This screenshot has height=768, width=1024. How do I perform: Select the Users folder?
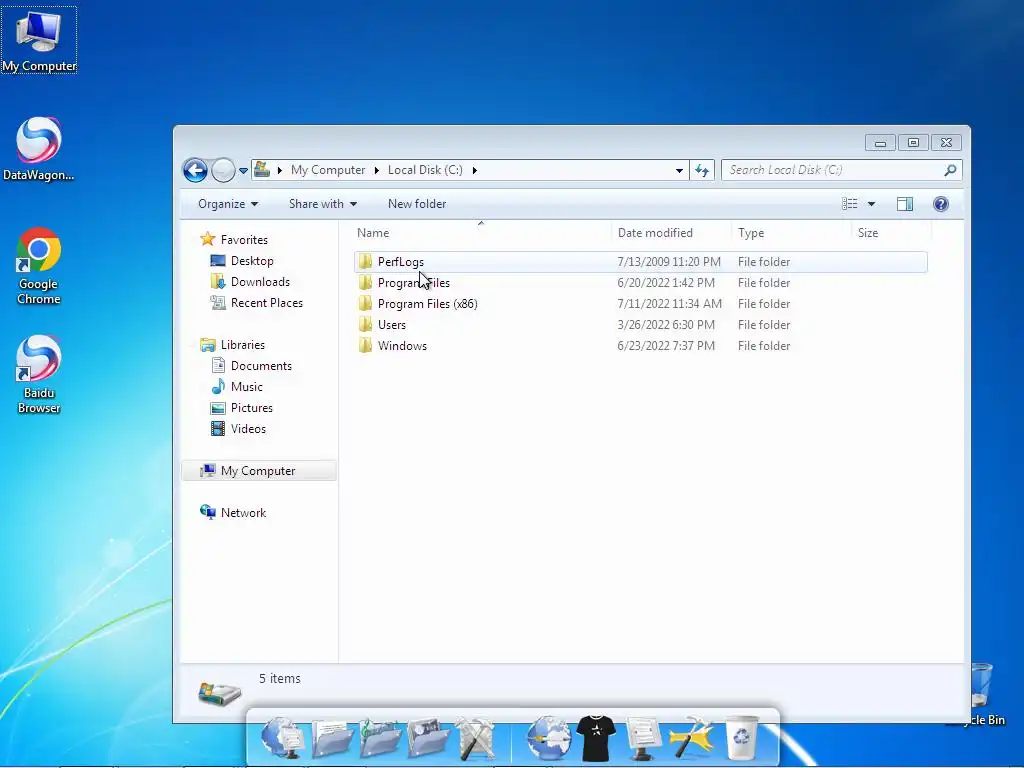tap(391, 325)
